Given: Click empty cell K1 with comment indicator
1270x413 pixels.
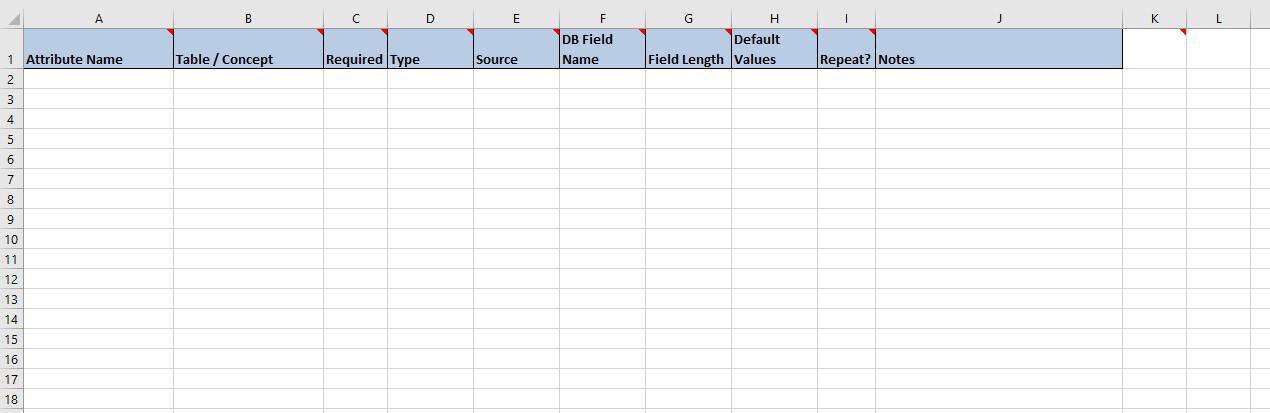Looking at the screenshot, I should pyautogui.click(x=1154, y=49).
